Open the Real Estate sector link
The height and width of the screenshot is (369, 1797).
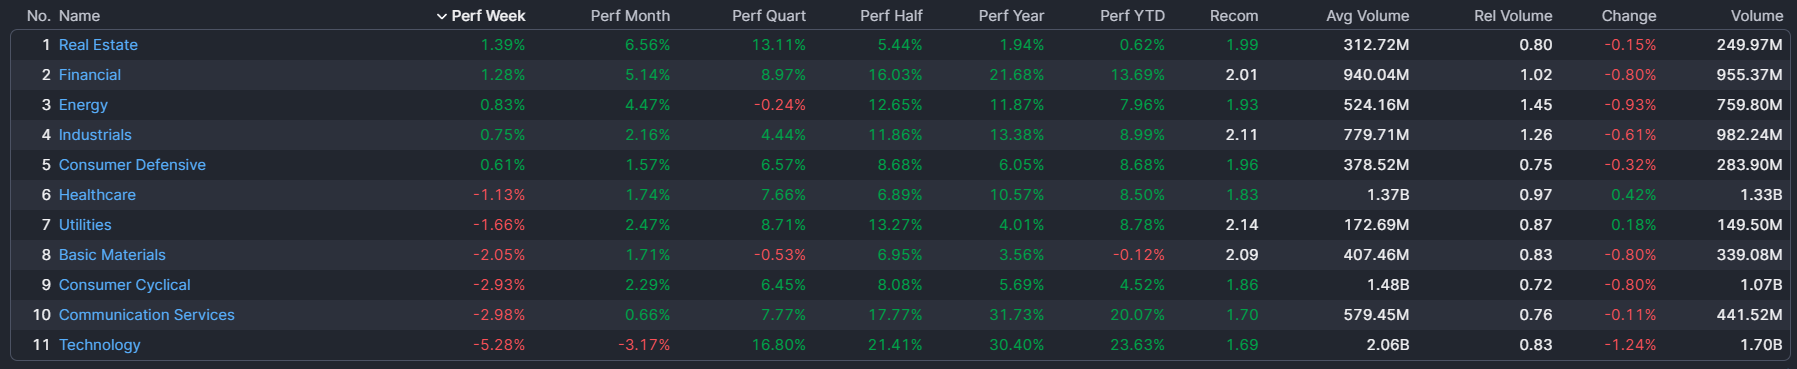pyautogui.click(x=98, y=45)
